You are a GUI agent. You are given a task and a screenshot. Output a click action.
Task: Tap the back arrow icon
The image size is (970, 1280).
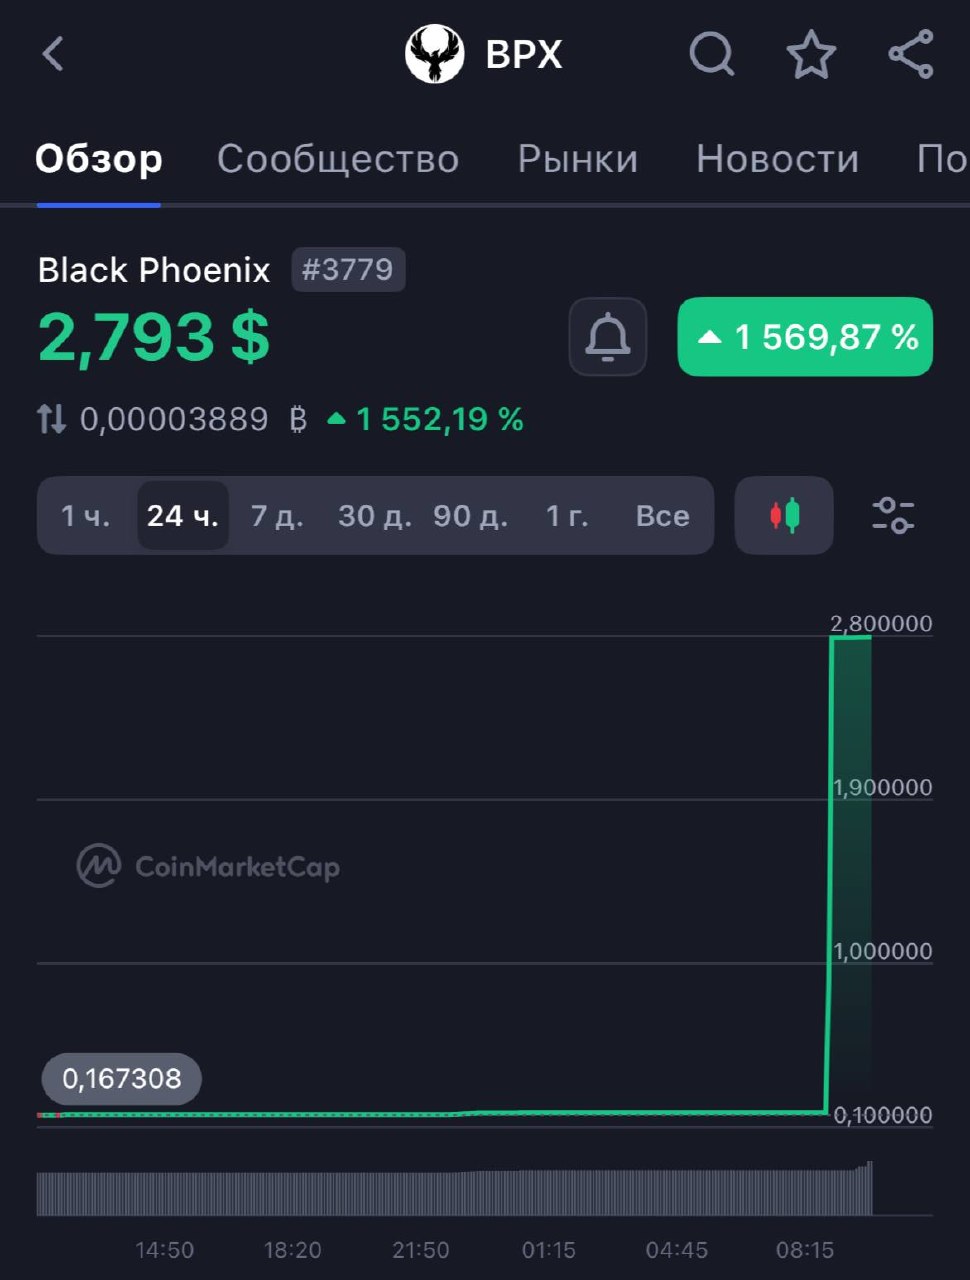(x=54, y=54)
